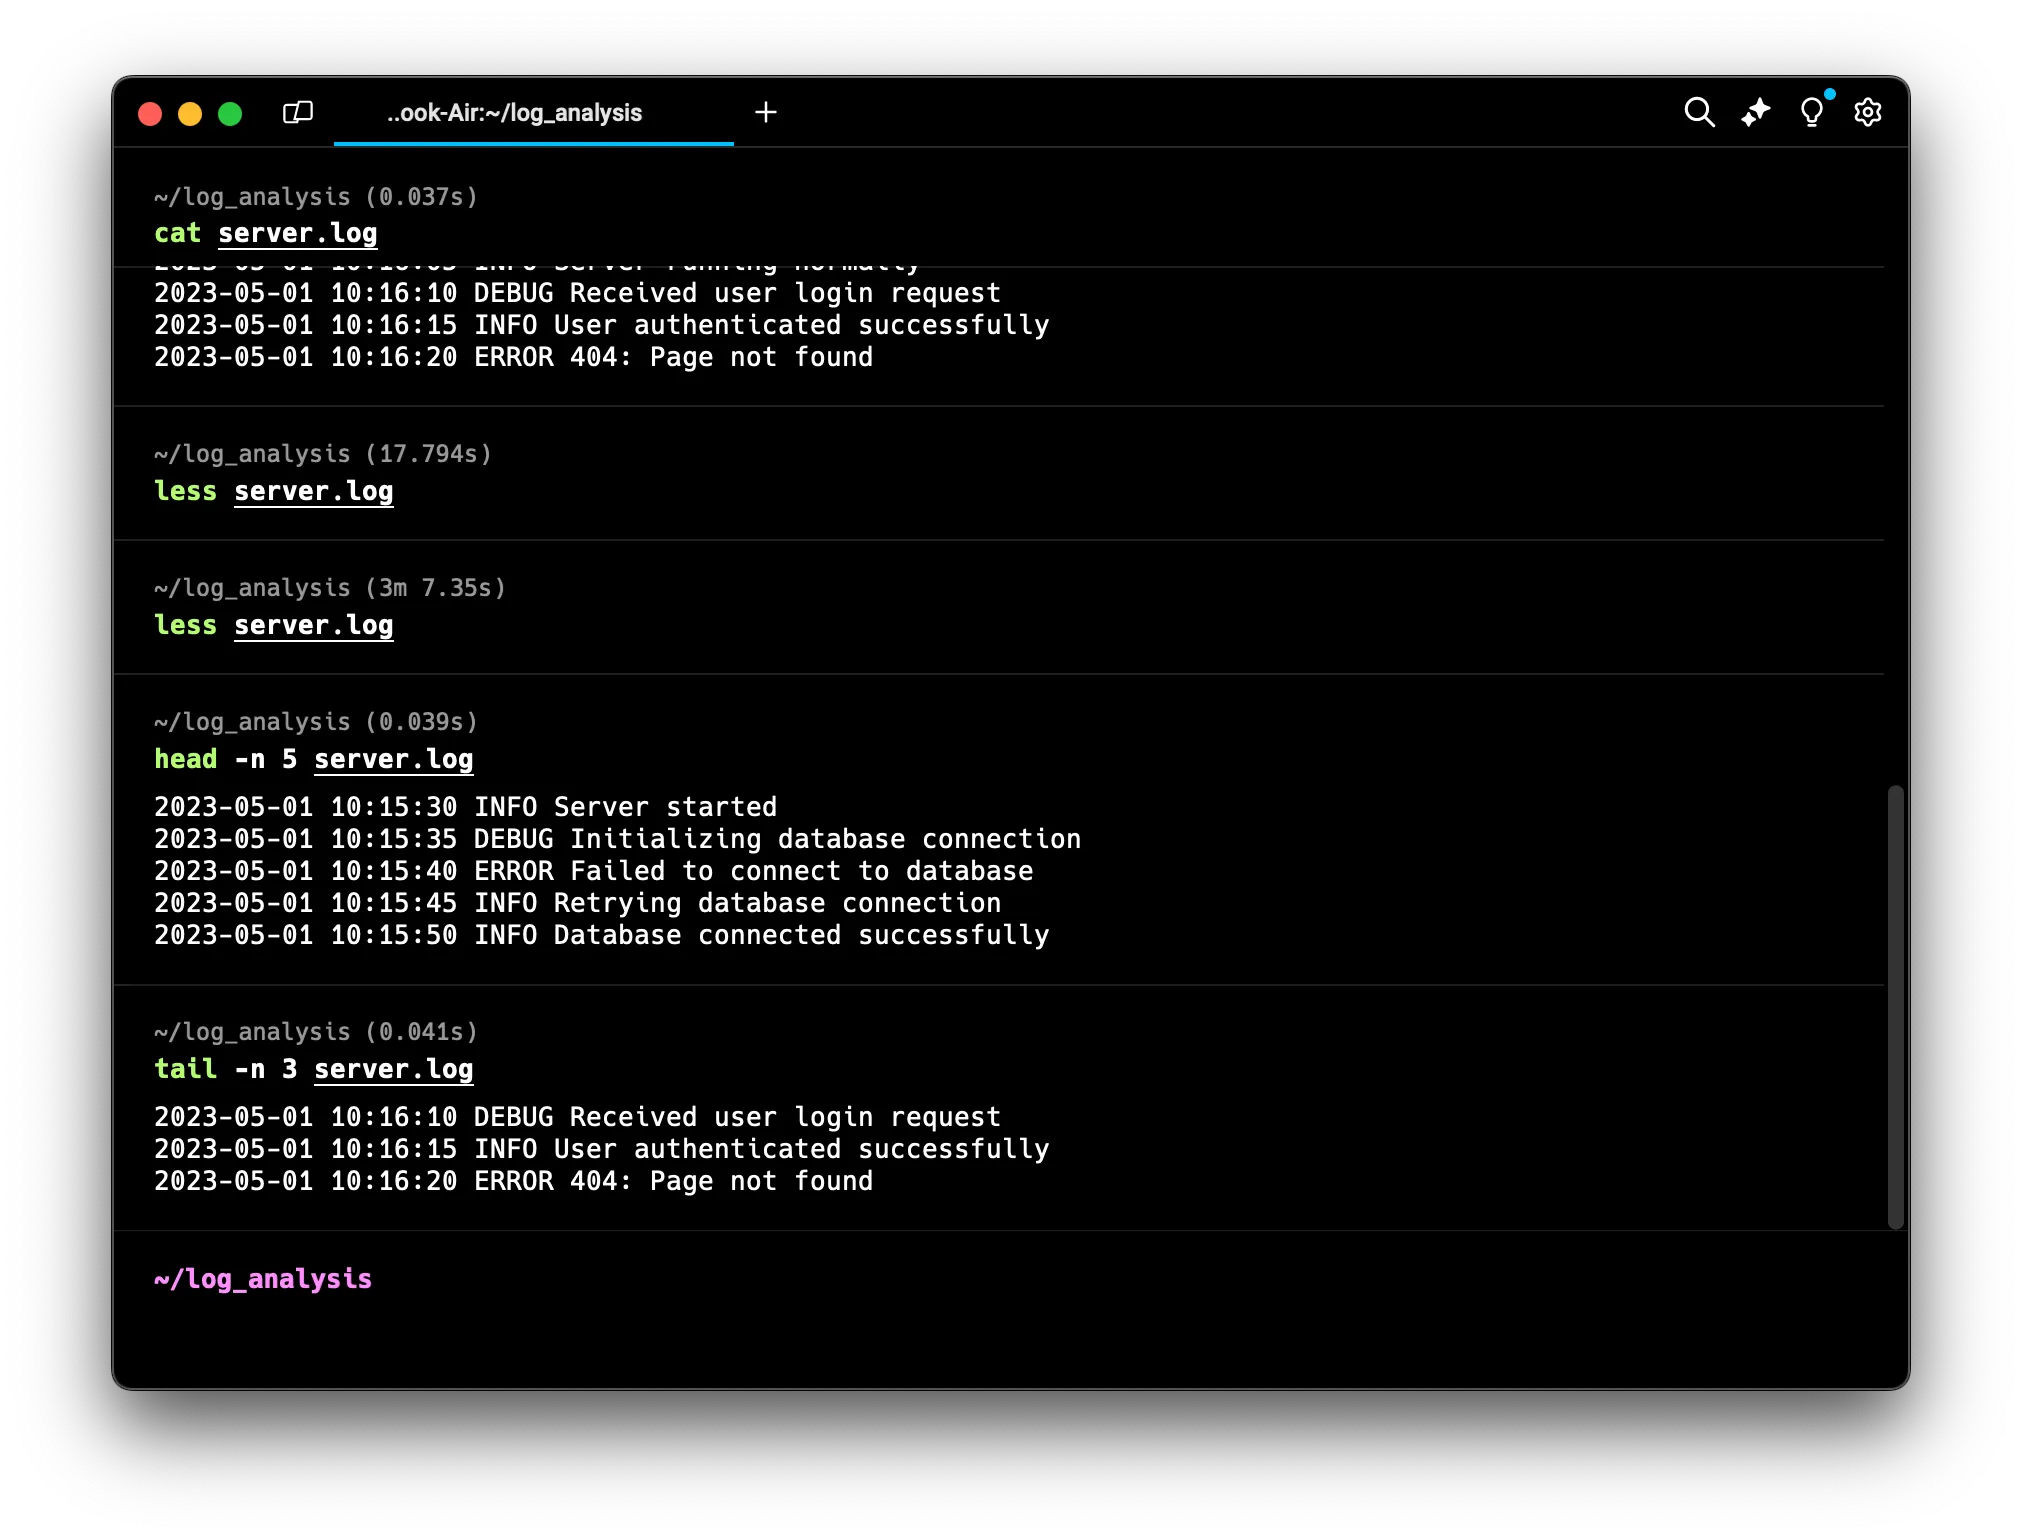Image resolution: width=2022 pixels, height=1538 pixels.
Task: Click the ERROR Failed to connect line
Action: pyautogui.click(x=593, y=871)
